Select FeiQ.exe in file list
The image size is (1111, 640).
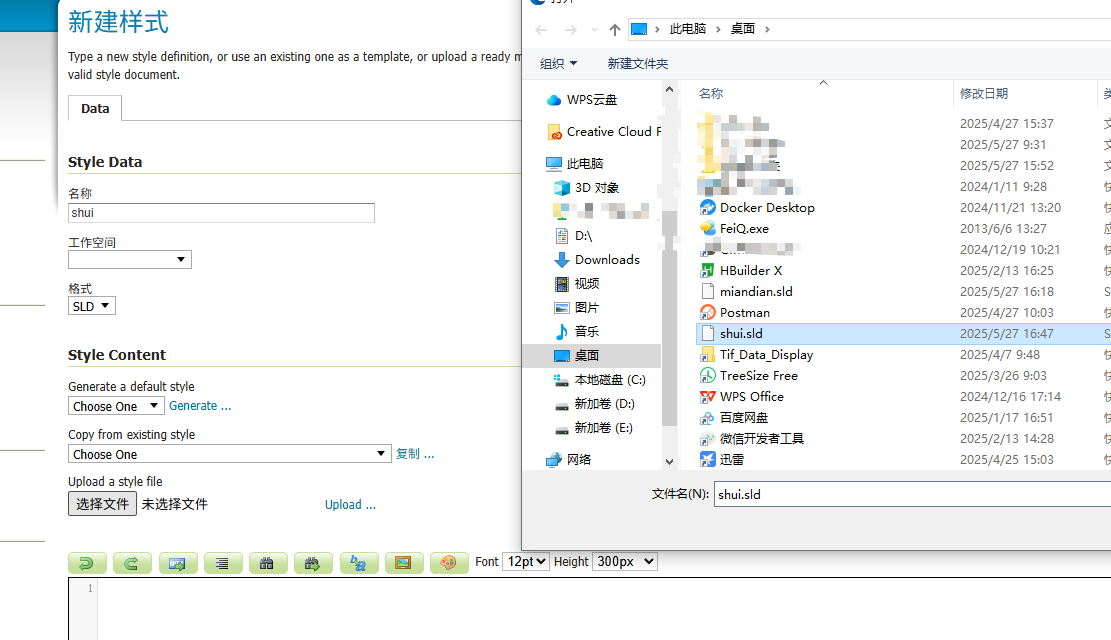pyautogui.click(x=734, y=229)
